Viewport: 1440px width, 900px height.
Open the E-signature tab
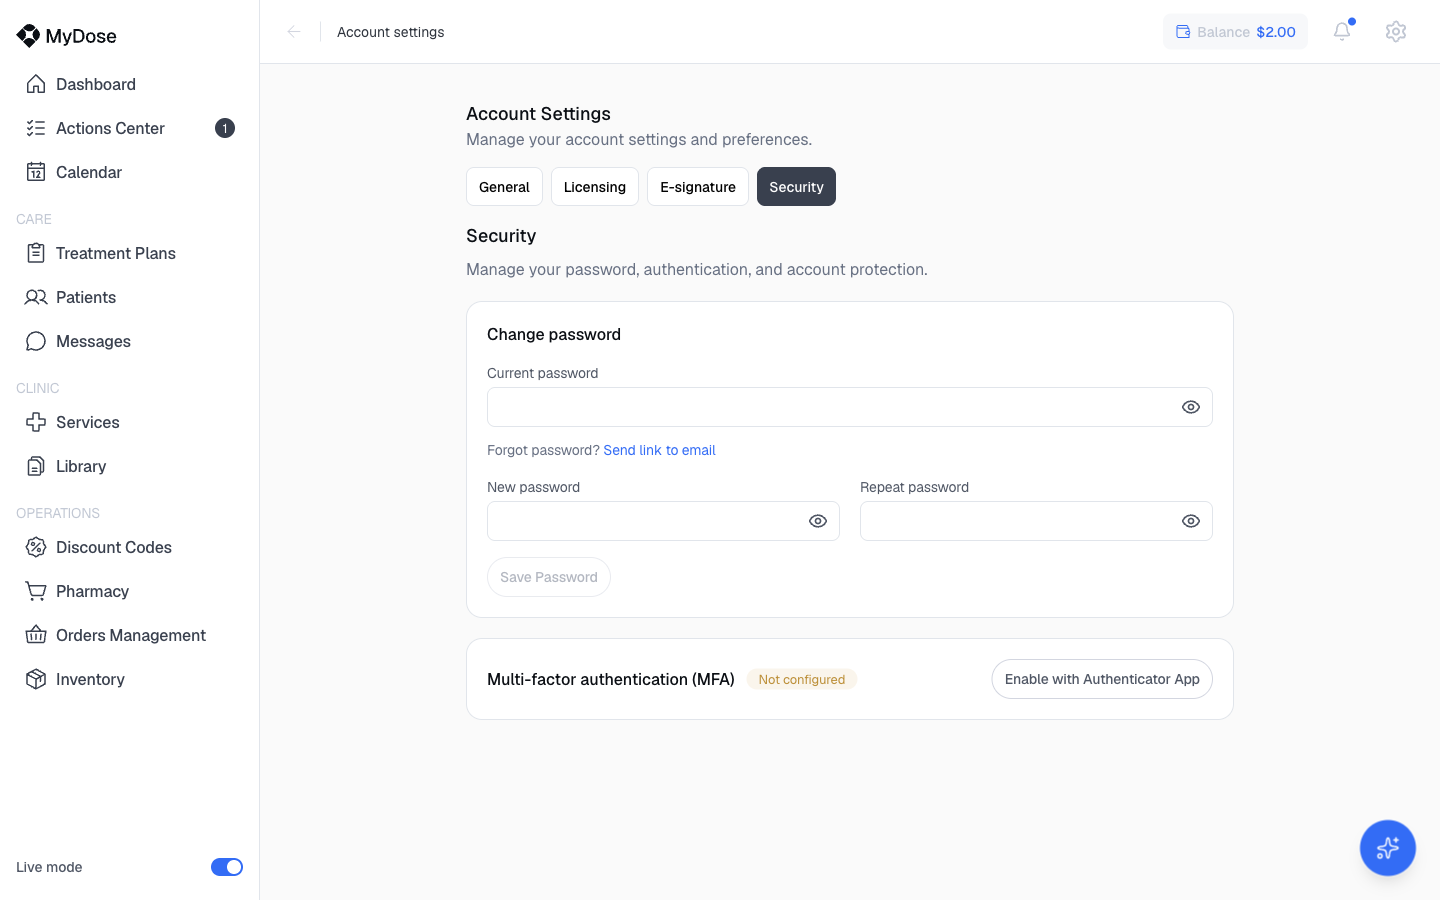tap(698, 187)
